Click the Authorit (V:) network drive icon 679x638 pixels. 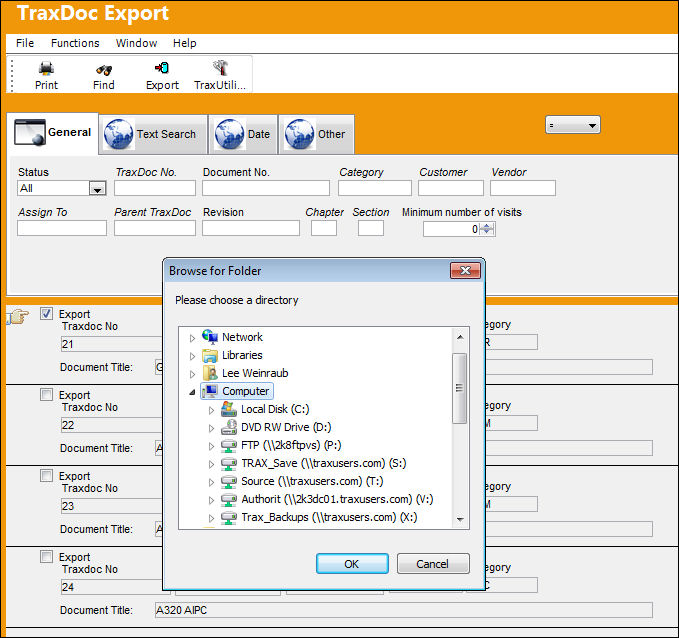[229, 499]
